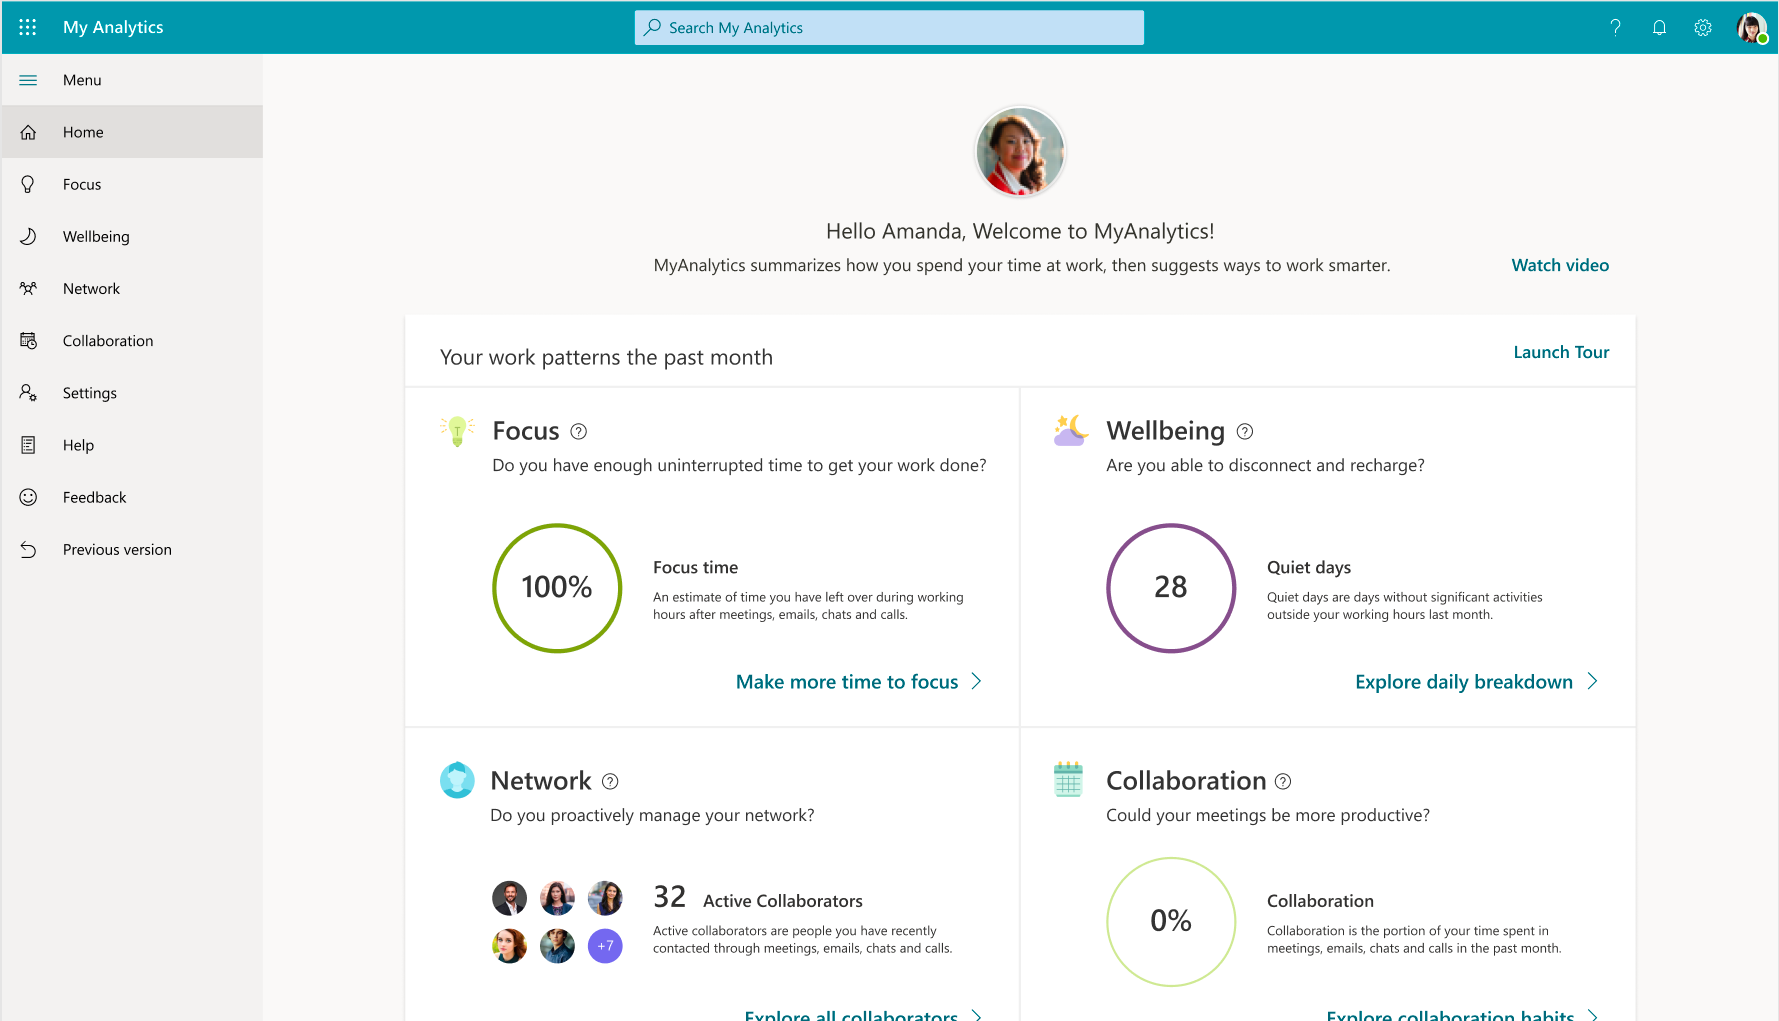Screen dimensions: 1779x1021
Task: Show the Network help tooltip
Action: (x=611, y=781)
